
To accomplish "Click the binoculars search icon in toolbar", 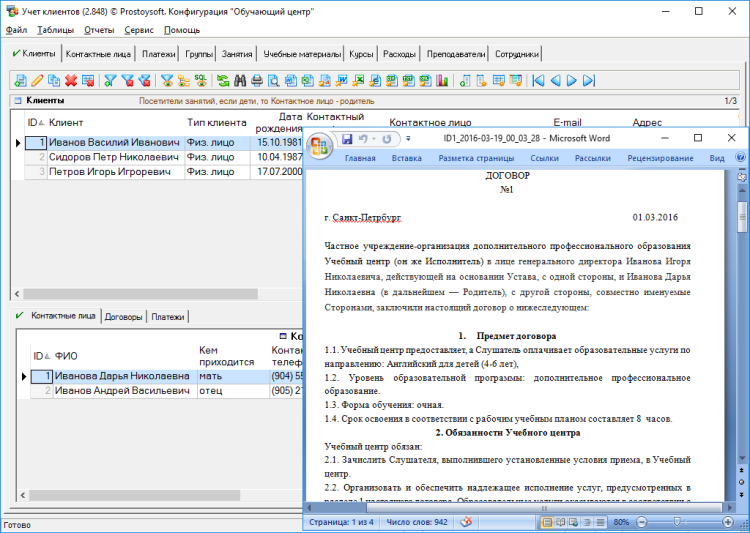I will click(x=240, y=80).
